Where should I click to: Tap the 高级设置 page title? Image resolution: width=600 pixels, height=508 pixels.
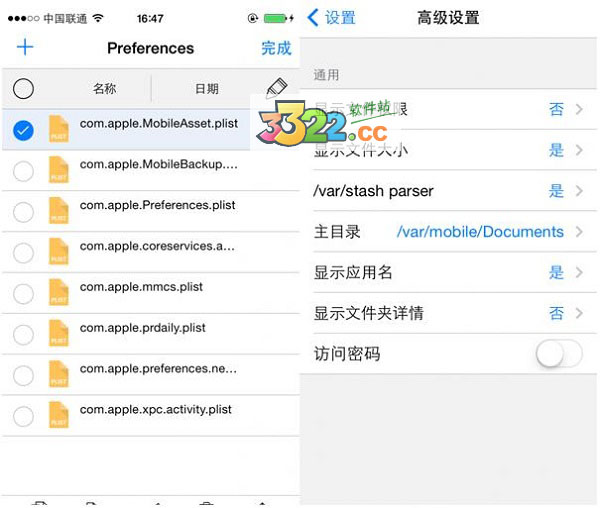(x=448, y=18)
